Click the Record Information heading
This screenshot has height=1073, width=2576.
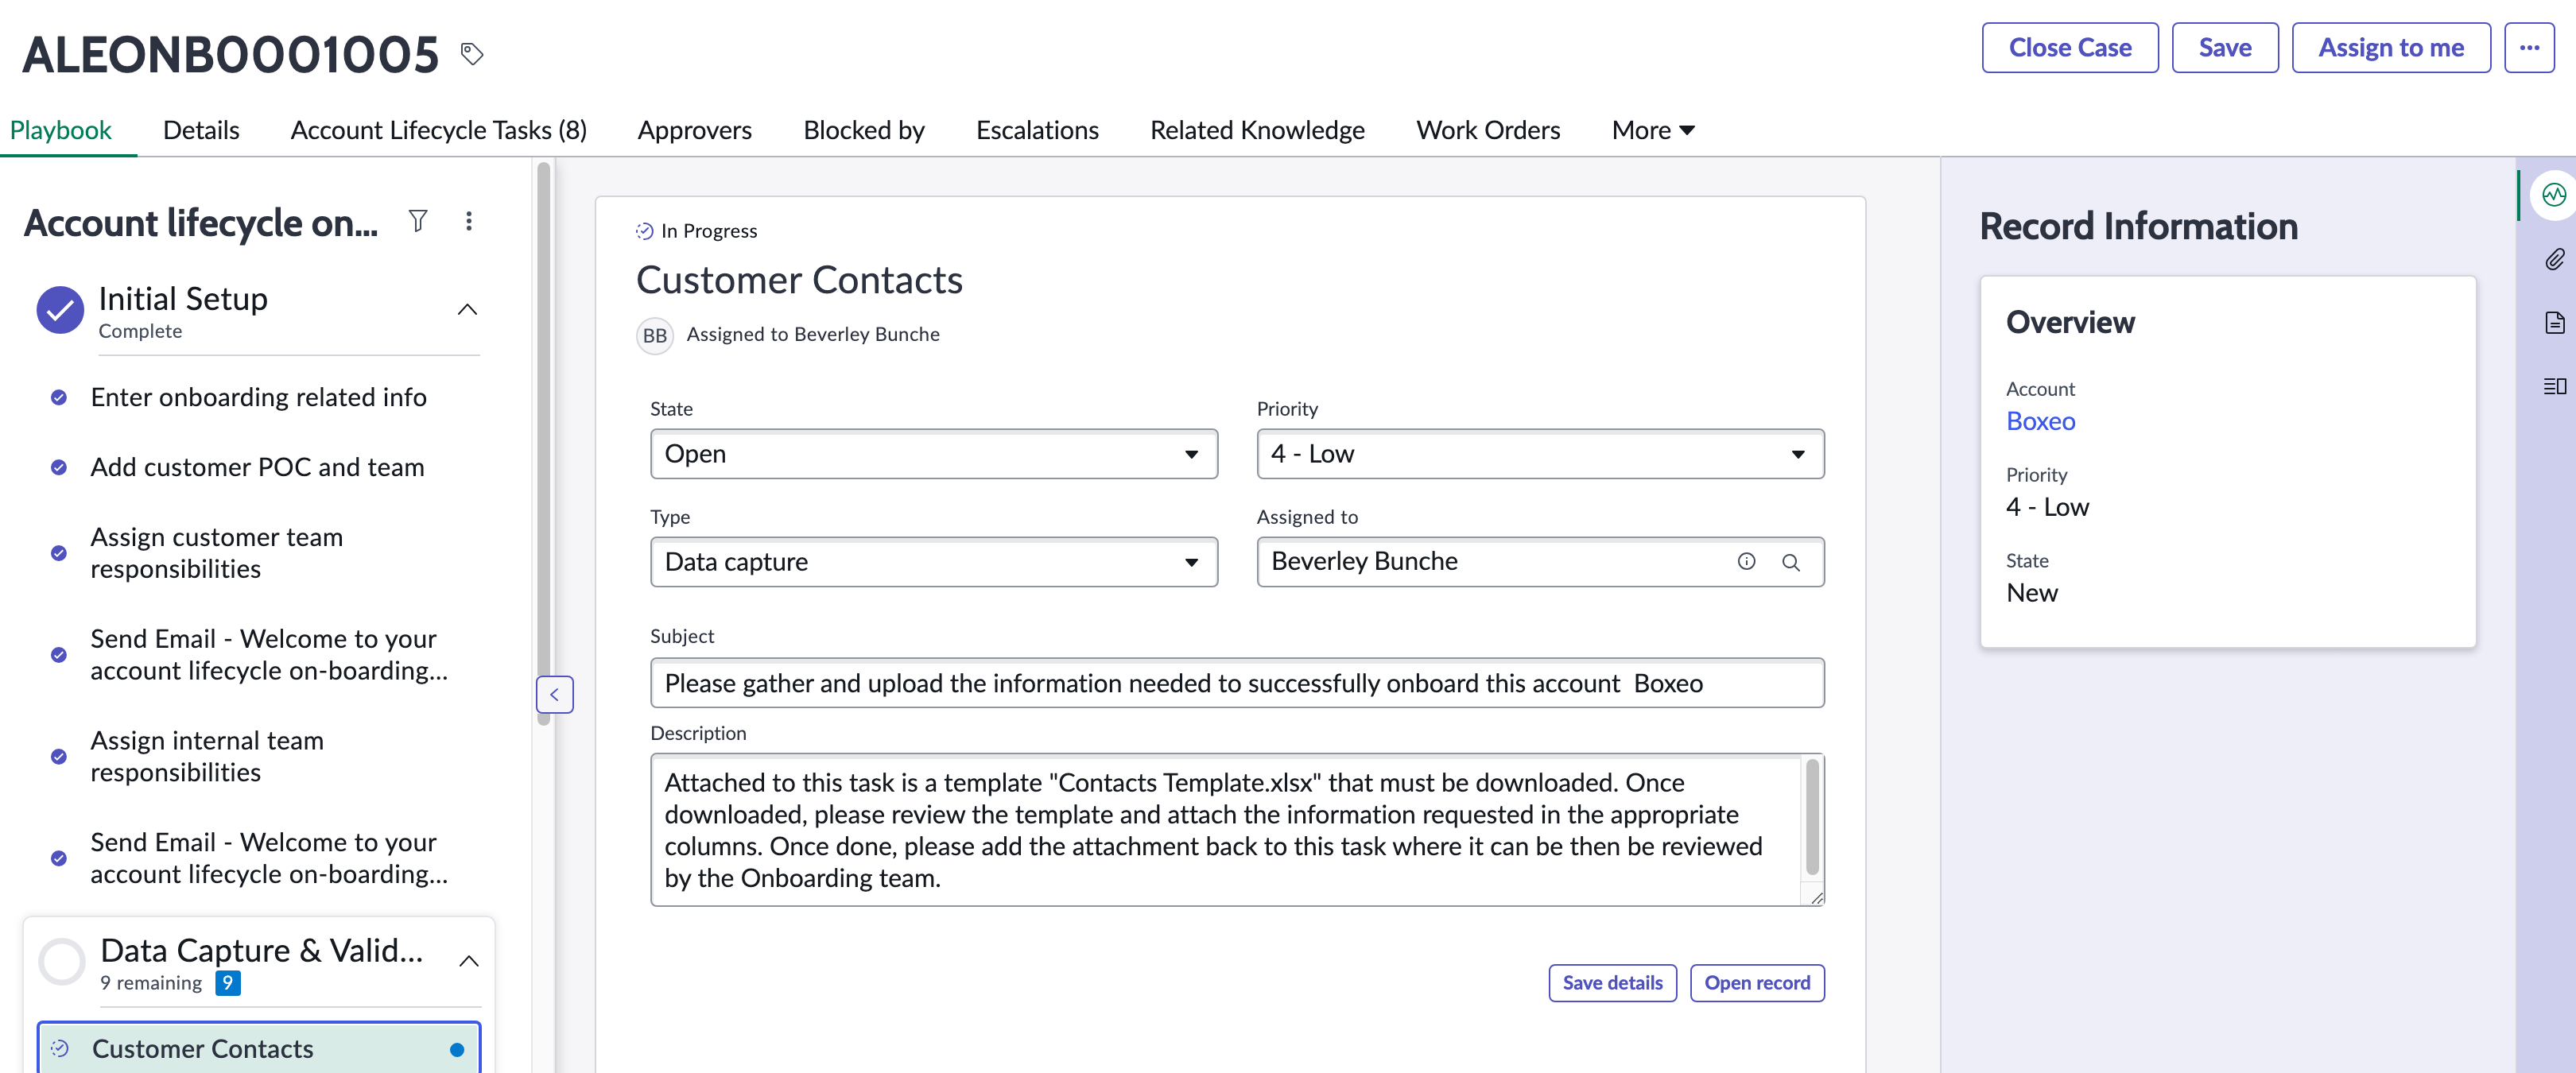2138,227
